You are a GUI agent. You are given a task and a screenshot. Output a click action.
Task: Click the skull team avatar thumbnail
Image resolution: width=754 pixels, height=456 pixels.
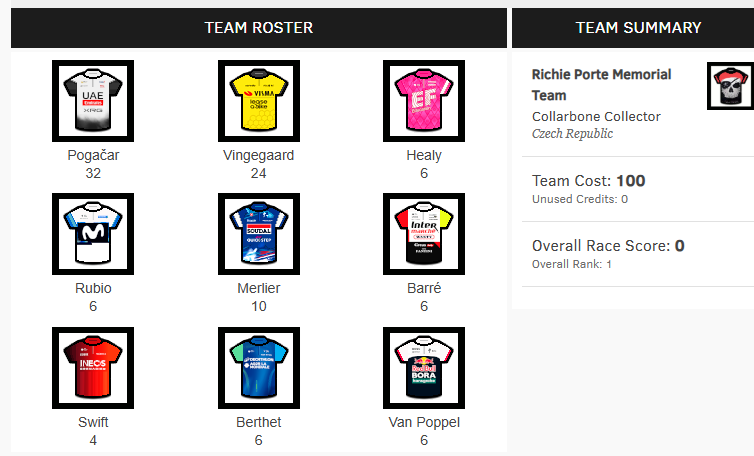click(730, 86)
